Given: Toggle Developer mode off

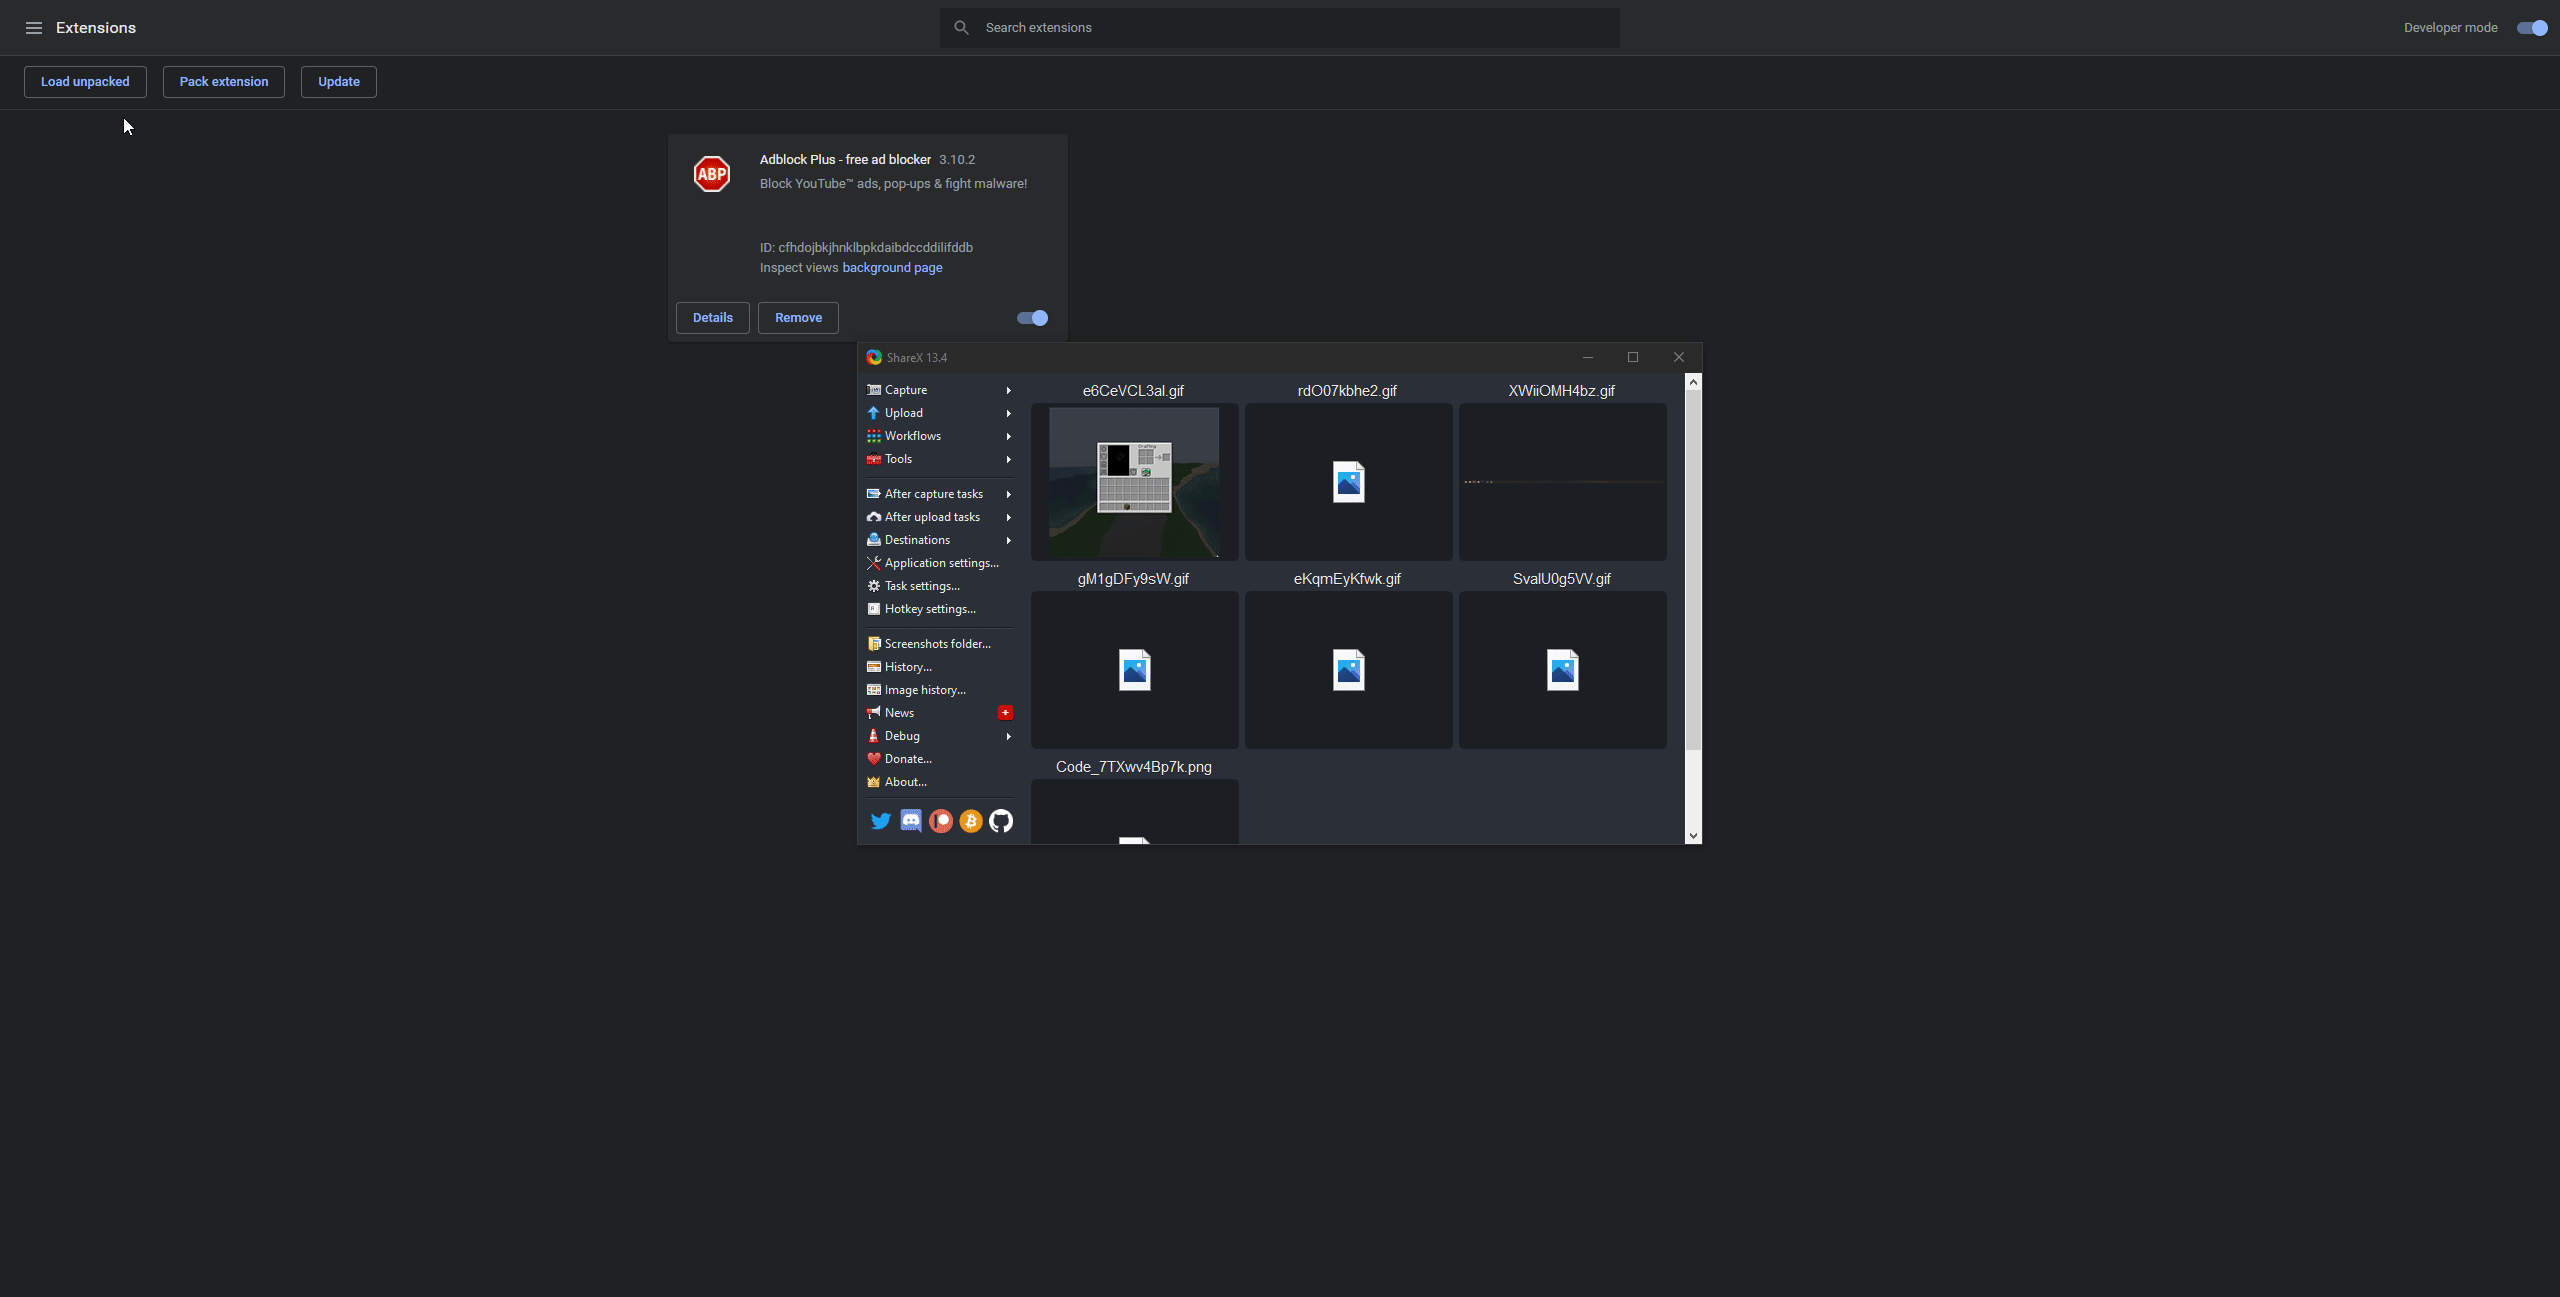Looking at the screenshot, I should pos(2532,28).
